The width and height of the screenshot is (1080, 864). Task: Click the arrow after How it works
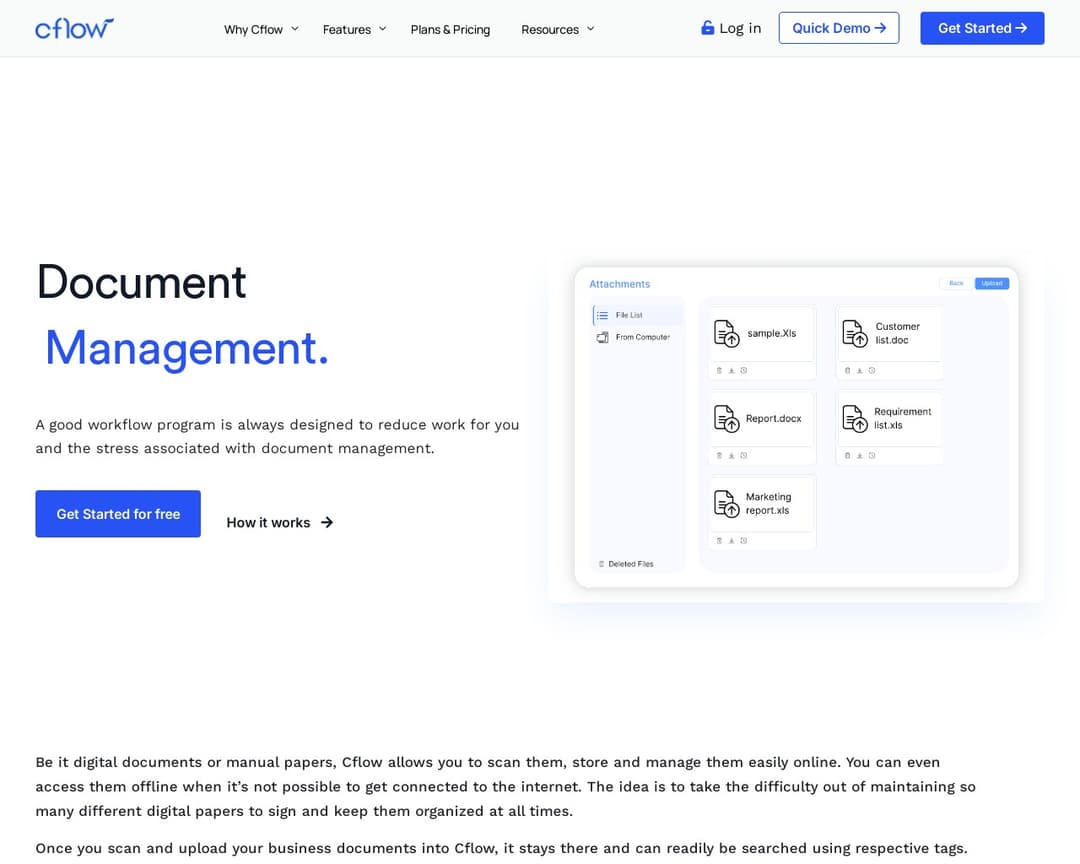tap(327, 522)
